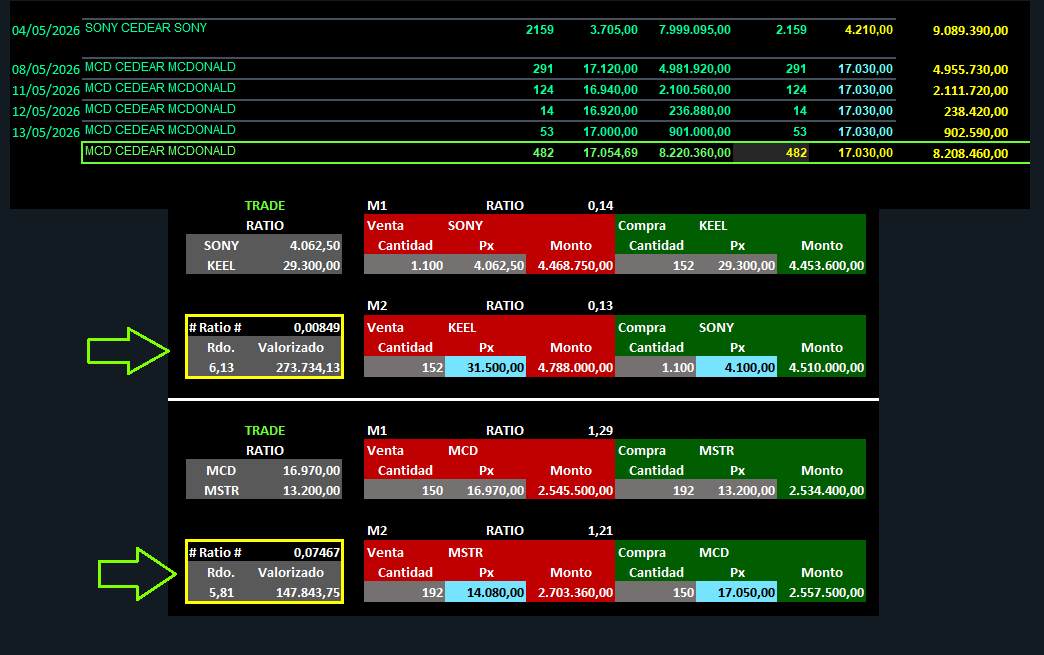Image resolution: width=1044 pixels, height=655 pixels.
Task: Click MCD total amount 8.220.360,00
Action: (x=694, y=153)
